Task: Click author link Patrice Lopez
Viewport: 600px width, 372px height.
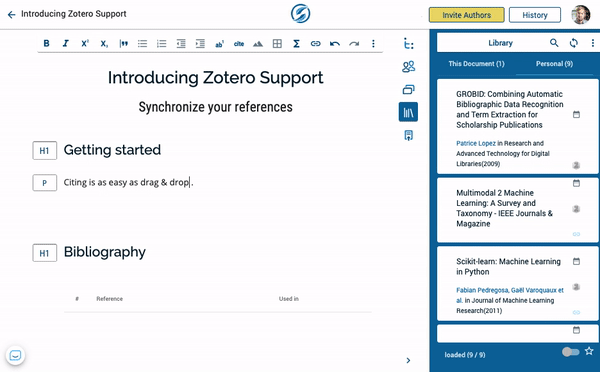Action: [x=476, y=143]
